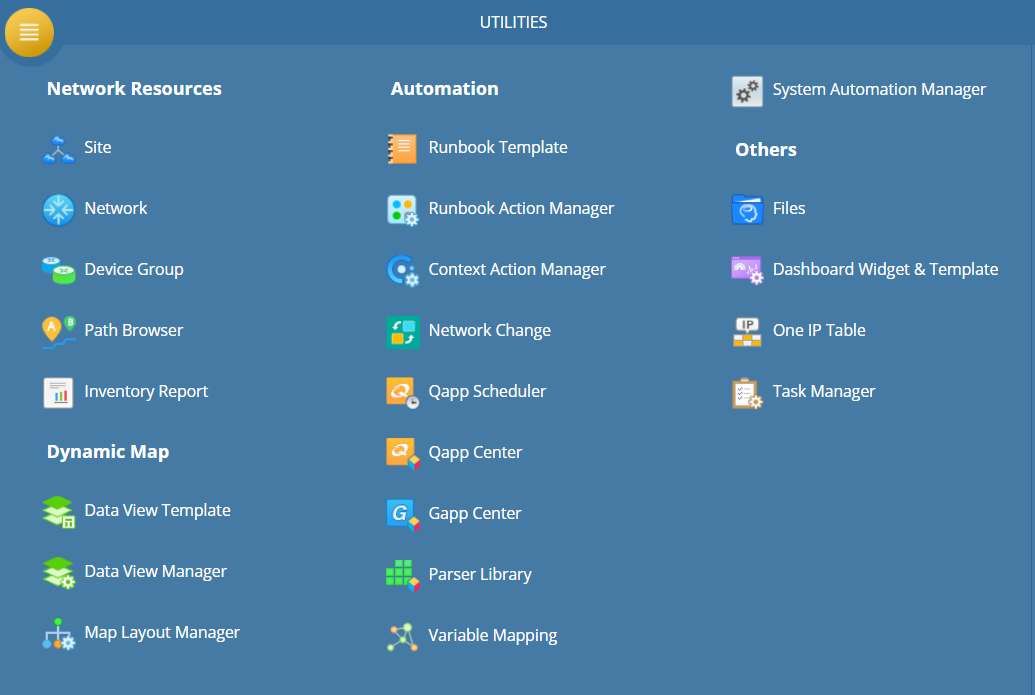1035x695 pixels.
Task: Open the Map Layout Manager icon
Action: 58,633
